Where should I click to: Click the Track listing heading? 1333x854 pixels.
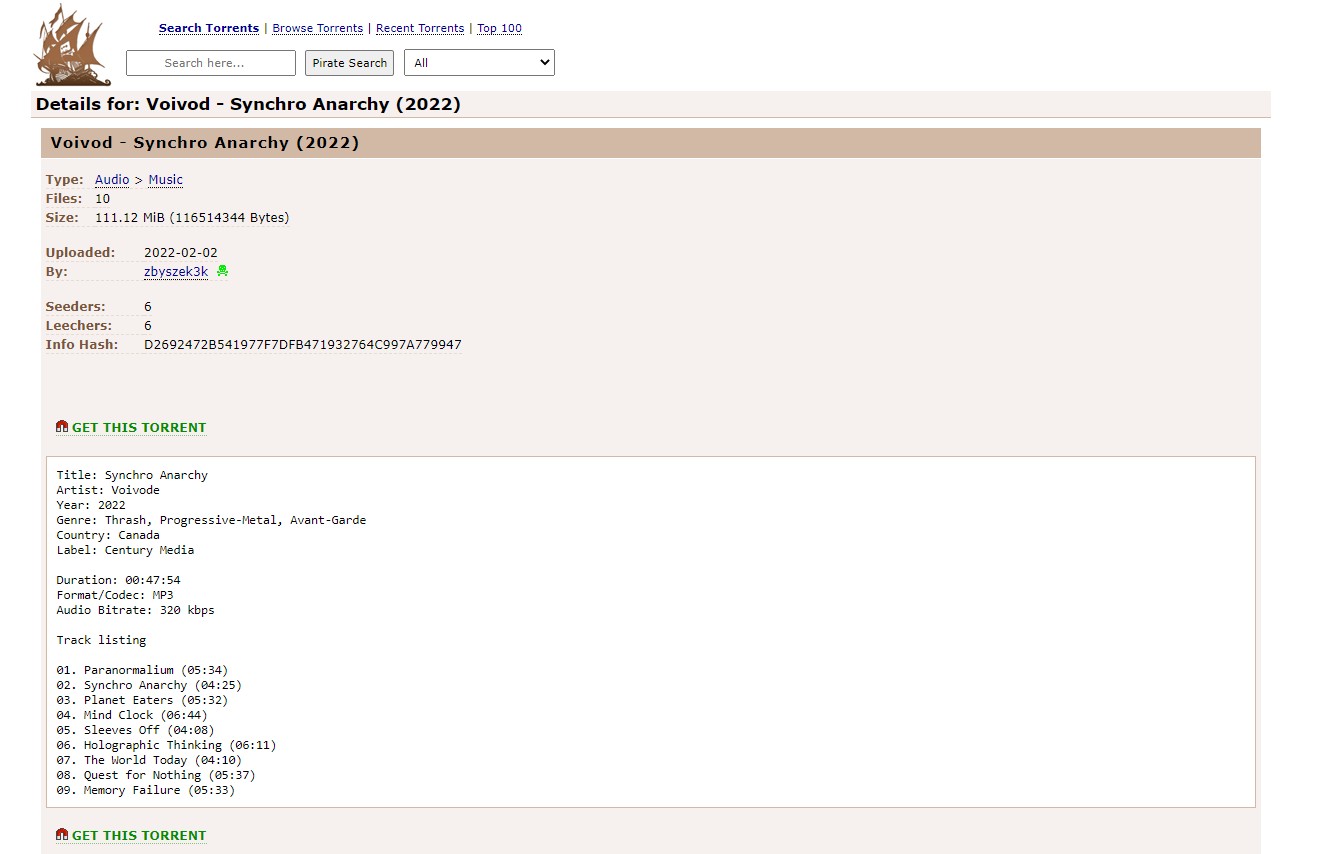[x=101, y=640]
